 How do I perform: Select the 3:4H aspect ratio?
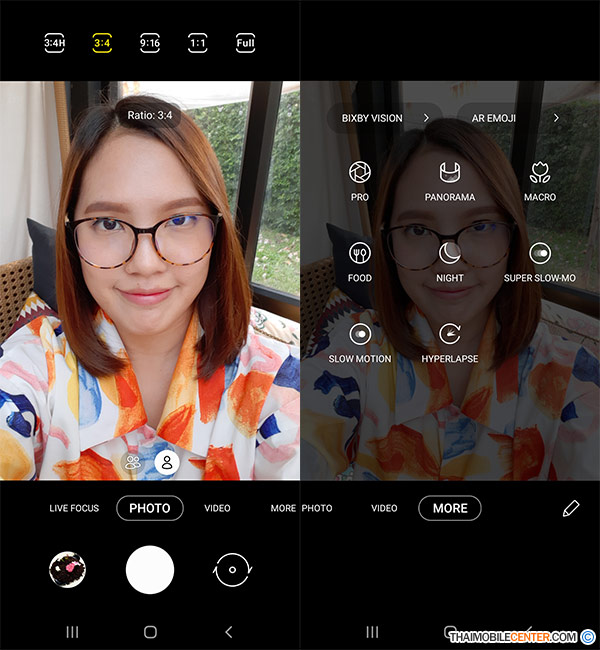[54, 43]
